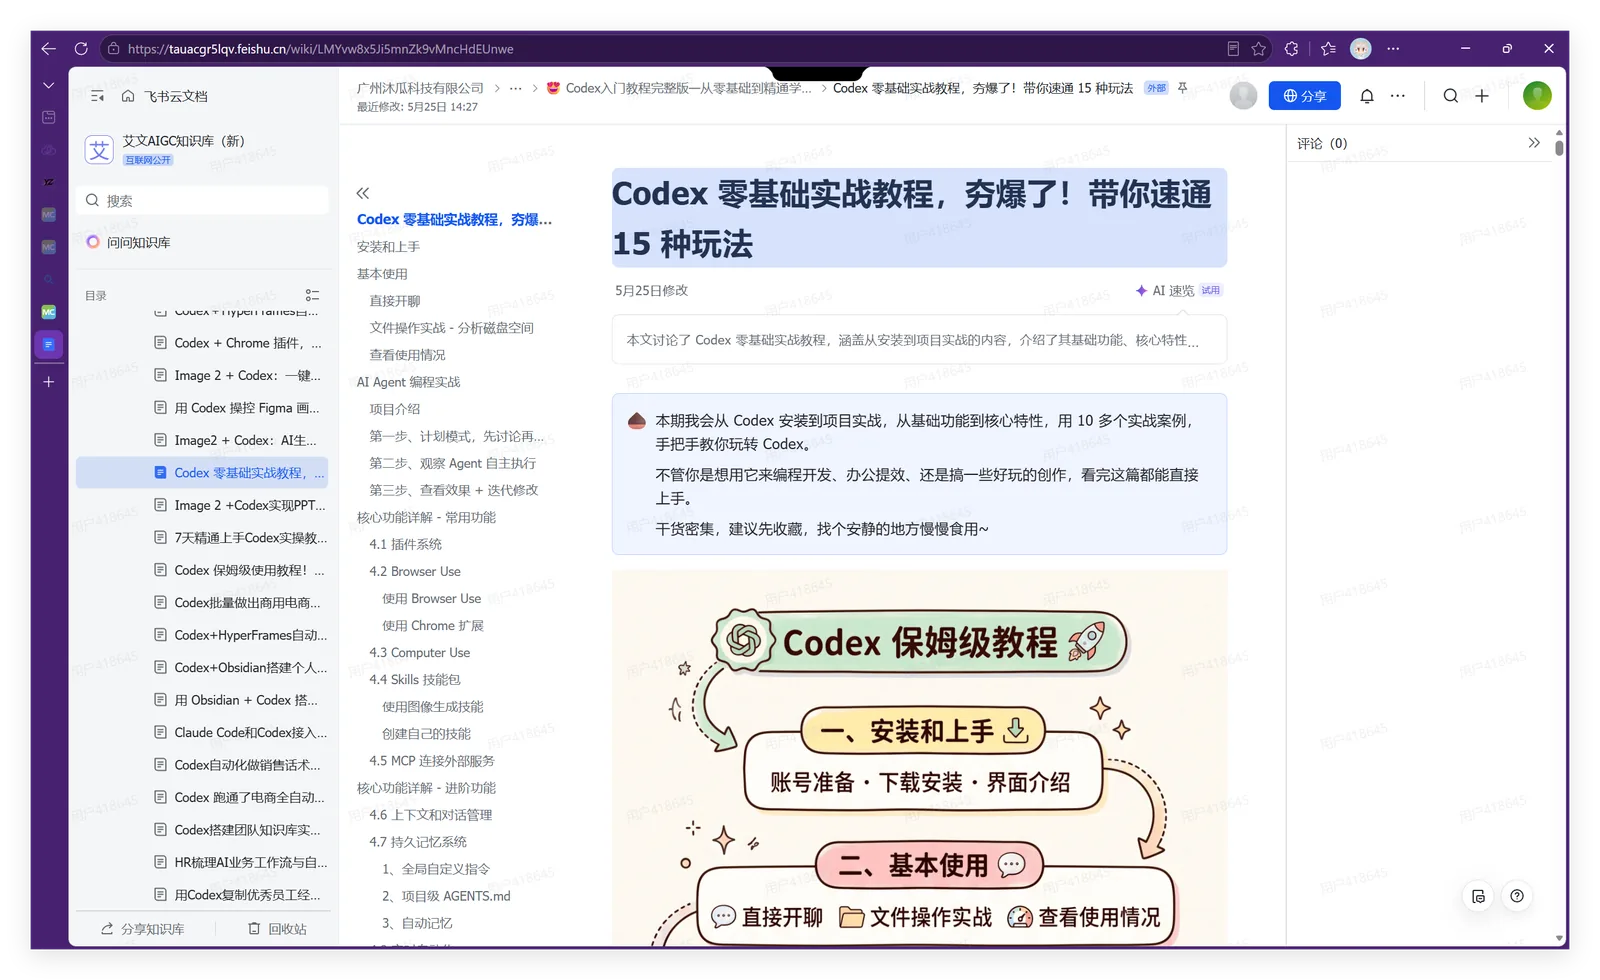This screenshot has width=1600, height=980.
Task: Open AI 速览 summary
Action: click(x=1178, y=290)
